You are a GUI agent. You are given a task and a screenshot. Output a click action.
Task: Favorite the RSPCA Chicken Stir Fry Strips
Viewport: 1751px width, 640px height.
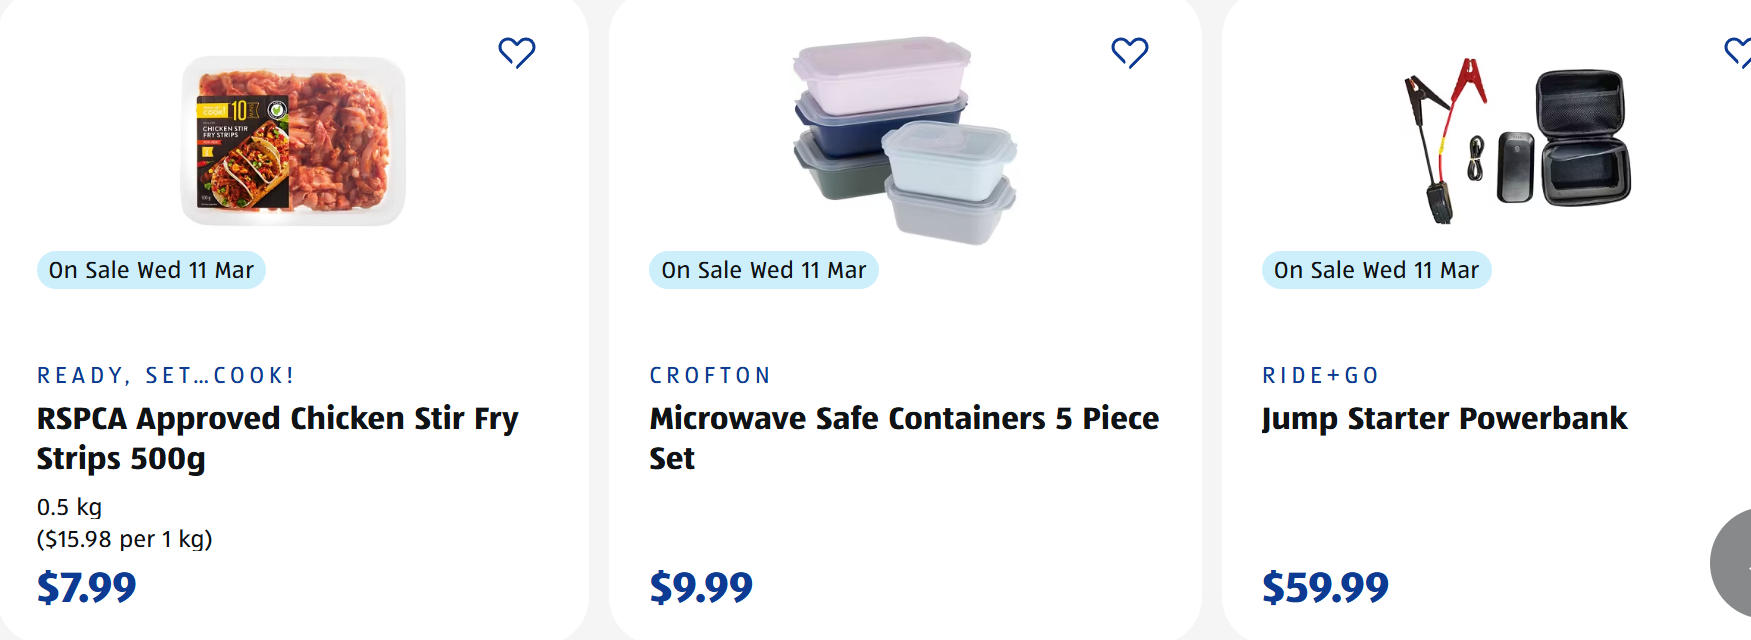(517, 52)
